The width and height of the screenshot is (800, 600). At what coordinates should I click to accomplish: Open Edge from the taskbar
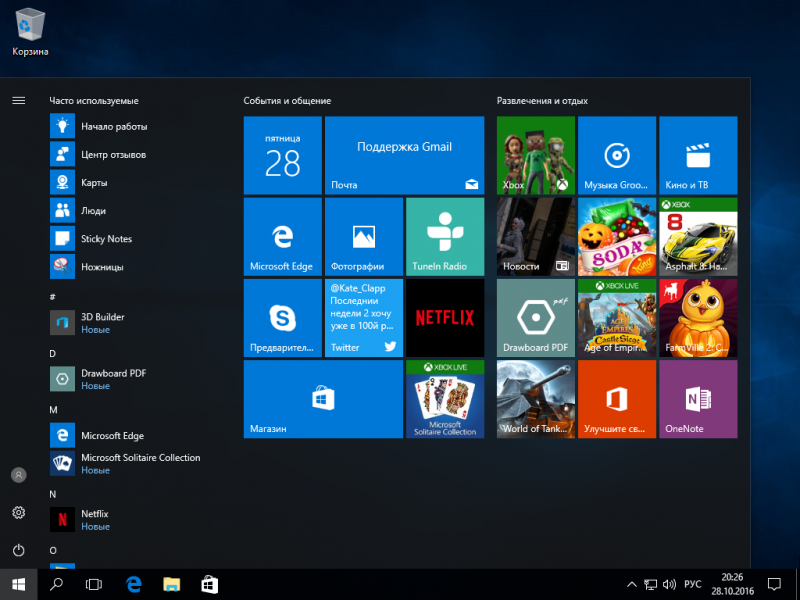(x=133, y=585)
